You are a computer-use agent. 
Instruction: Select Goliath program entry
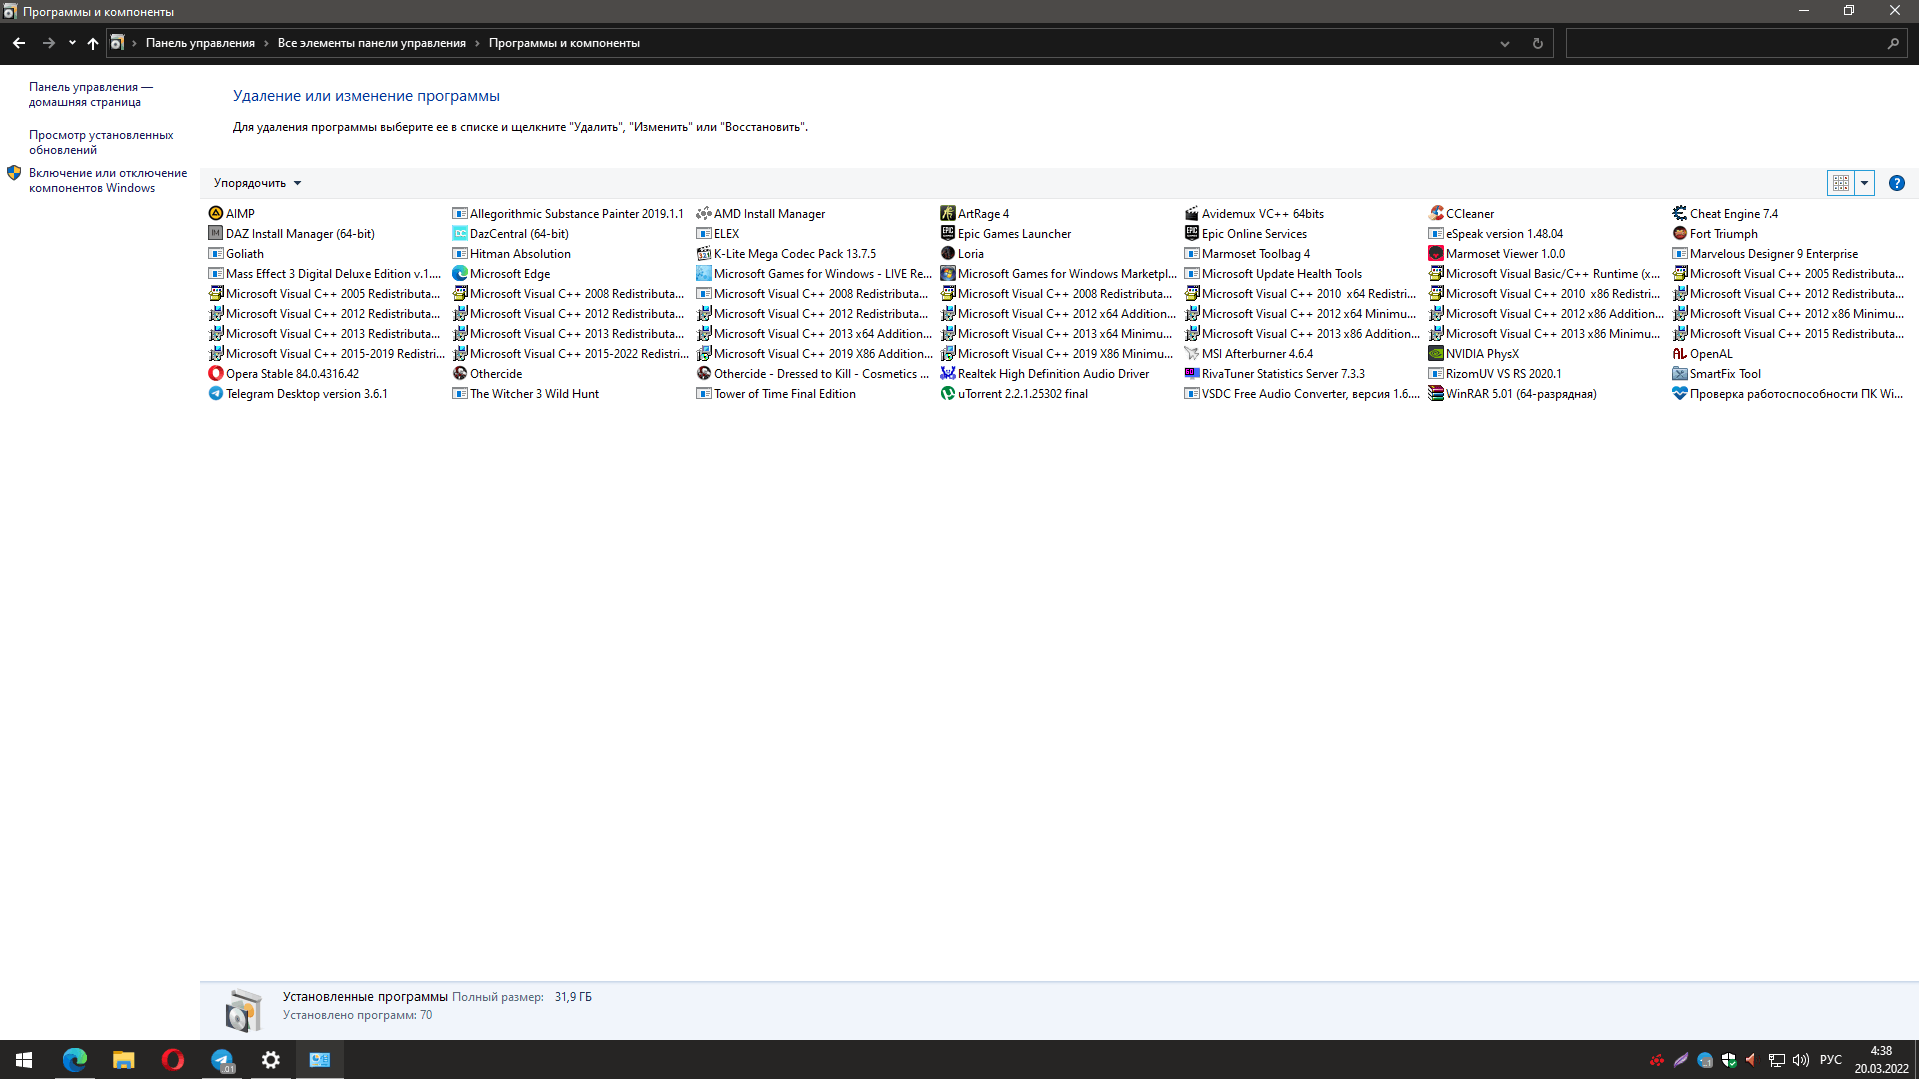[x=244, y=254]
